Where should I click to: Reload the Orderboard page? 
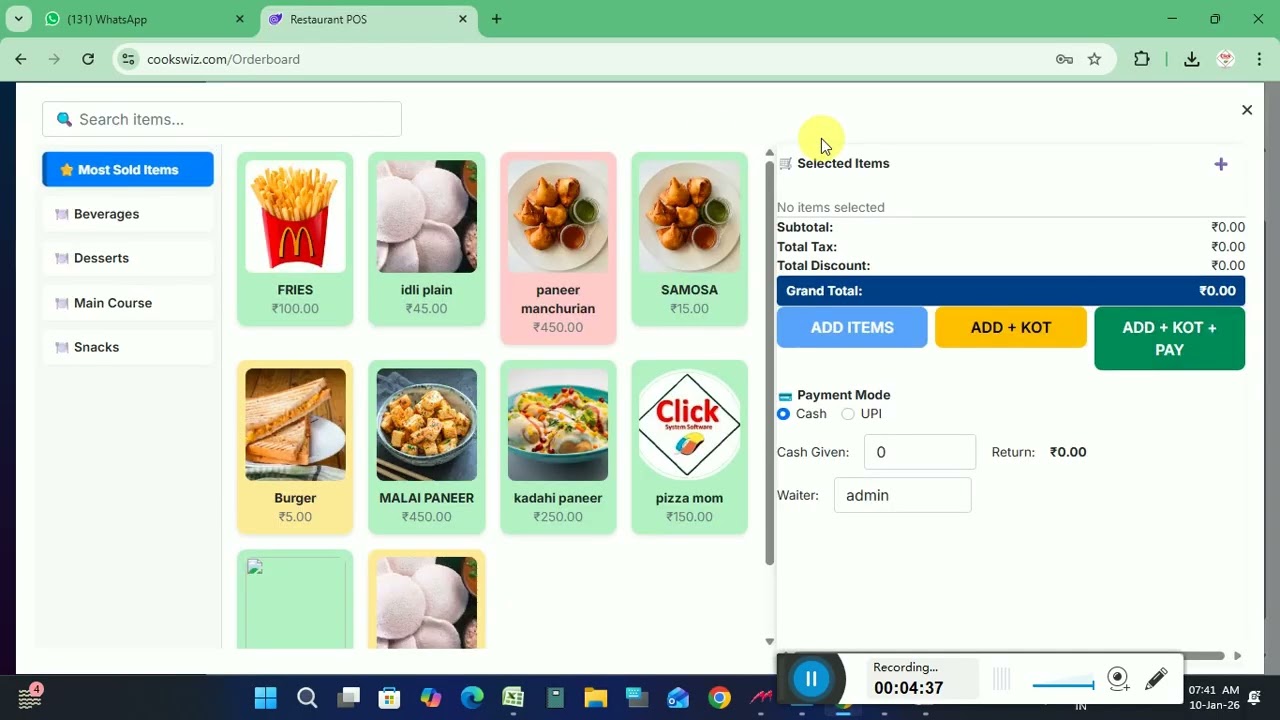click(88, 59)
